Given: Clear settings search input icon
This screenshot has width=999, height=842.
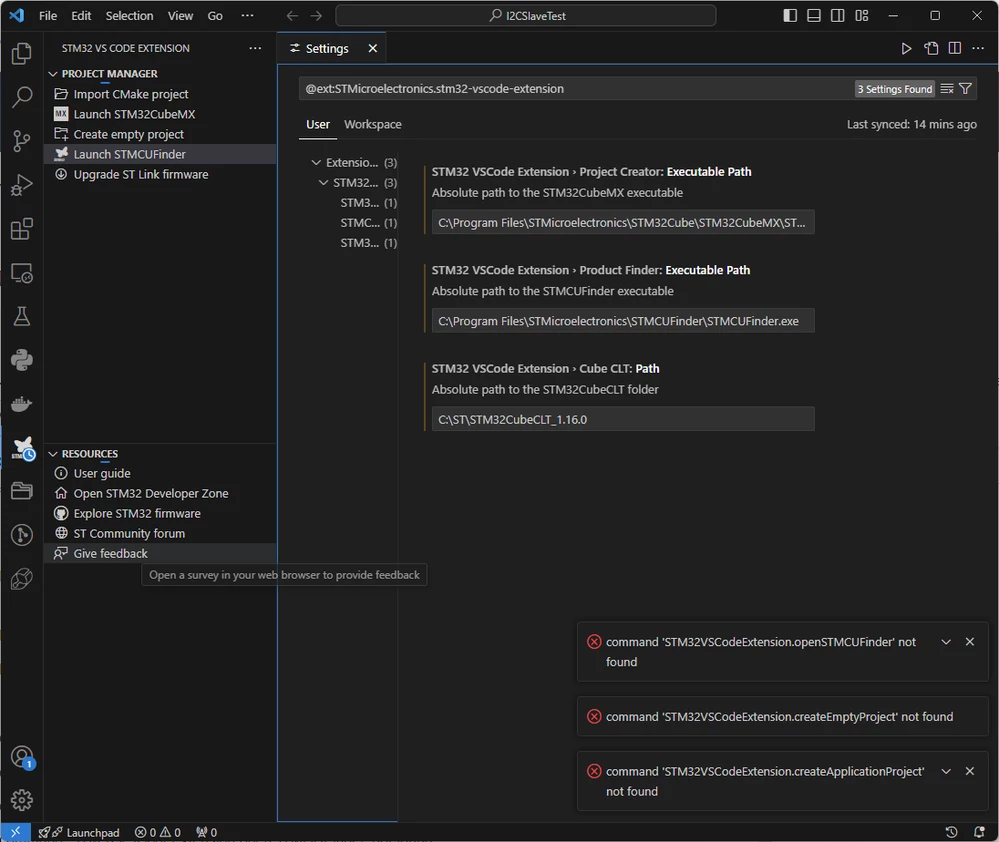Looking at the screenshot, I should (947, 89).
